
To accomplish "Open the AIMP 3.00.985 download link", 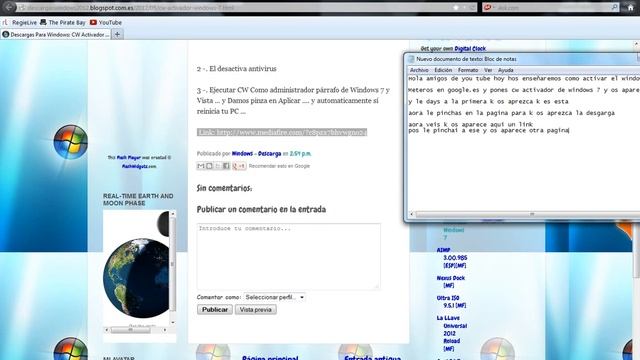I will [x=452, y=258].
